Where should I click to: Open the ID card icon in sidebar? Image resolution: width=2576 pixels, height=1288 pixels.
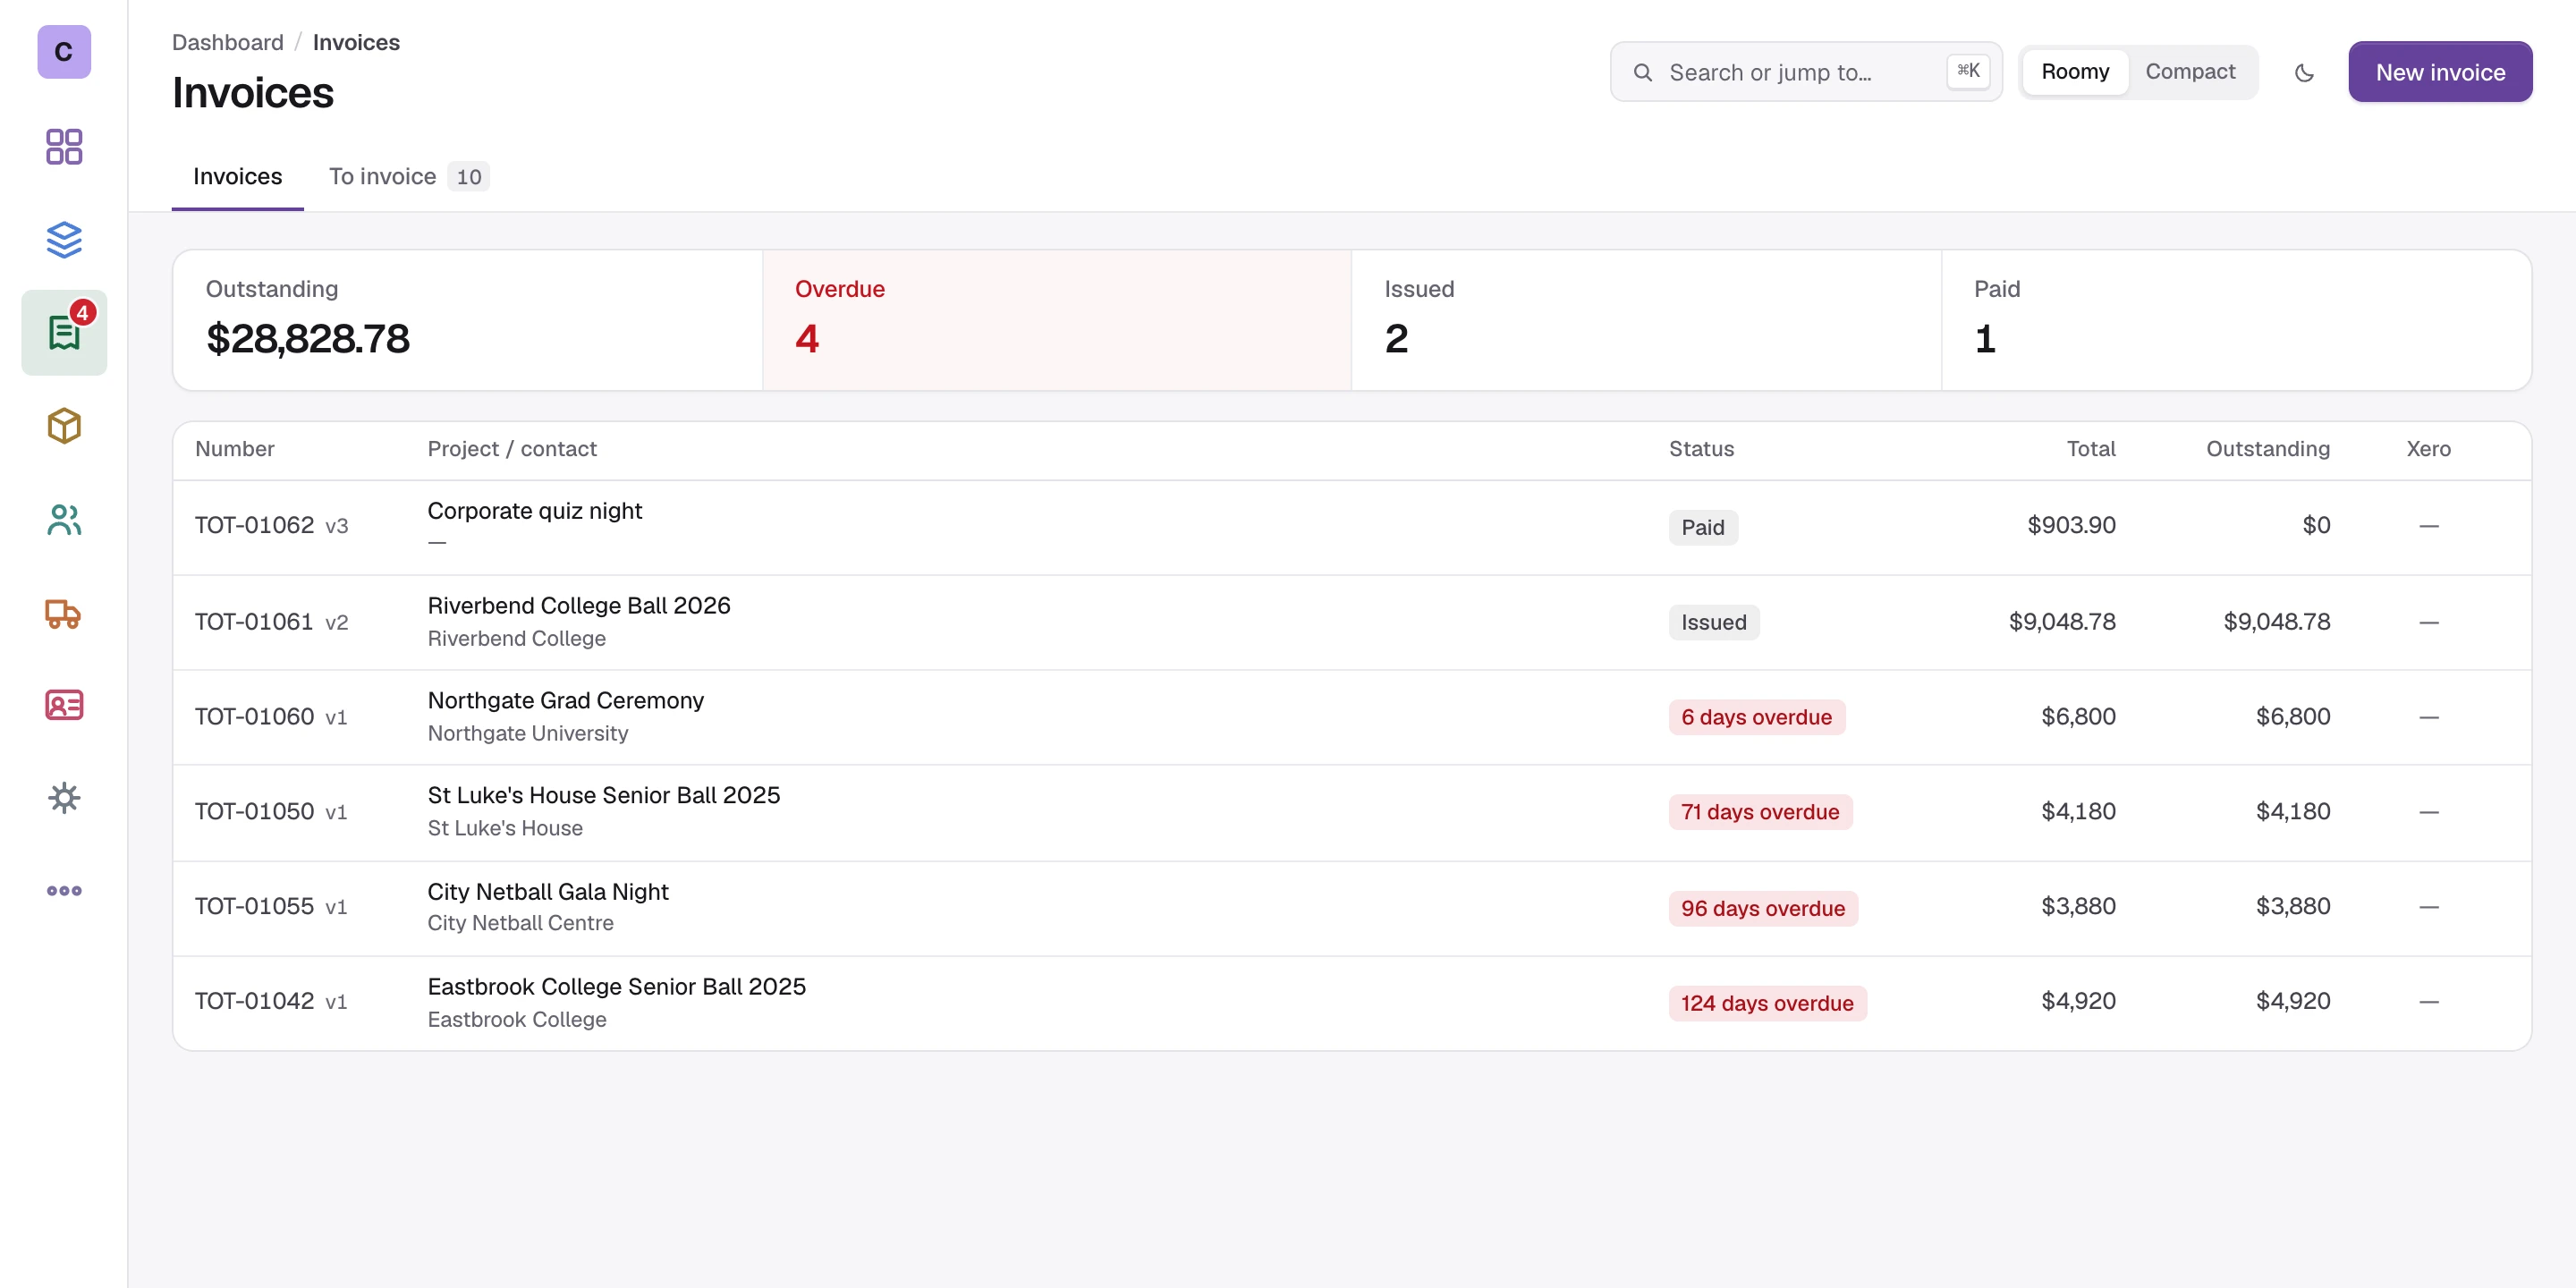click(64, 705)
